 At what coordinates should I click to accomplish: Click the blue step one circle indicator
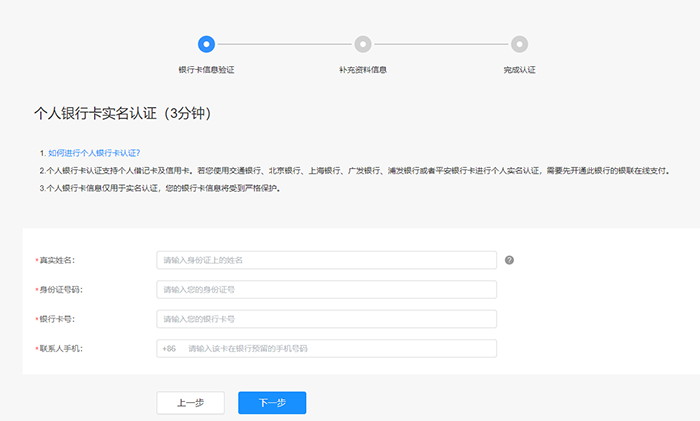coord(206,44)
